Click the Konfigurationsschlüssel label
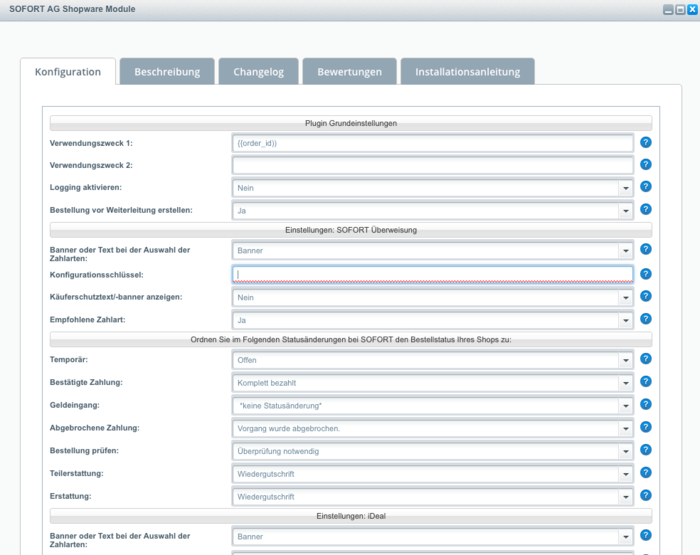Image resolution: width=700 pixels, height=555 pixels. [x=96, y=275]
